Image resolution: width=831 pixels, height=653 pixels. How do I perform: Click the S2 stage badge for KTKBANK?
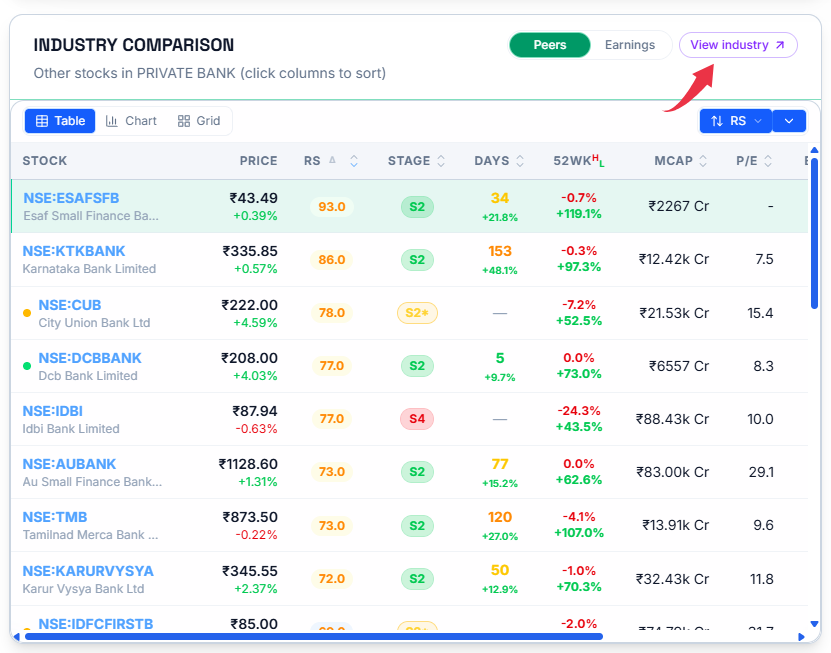(x=417, y=260)
